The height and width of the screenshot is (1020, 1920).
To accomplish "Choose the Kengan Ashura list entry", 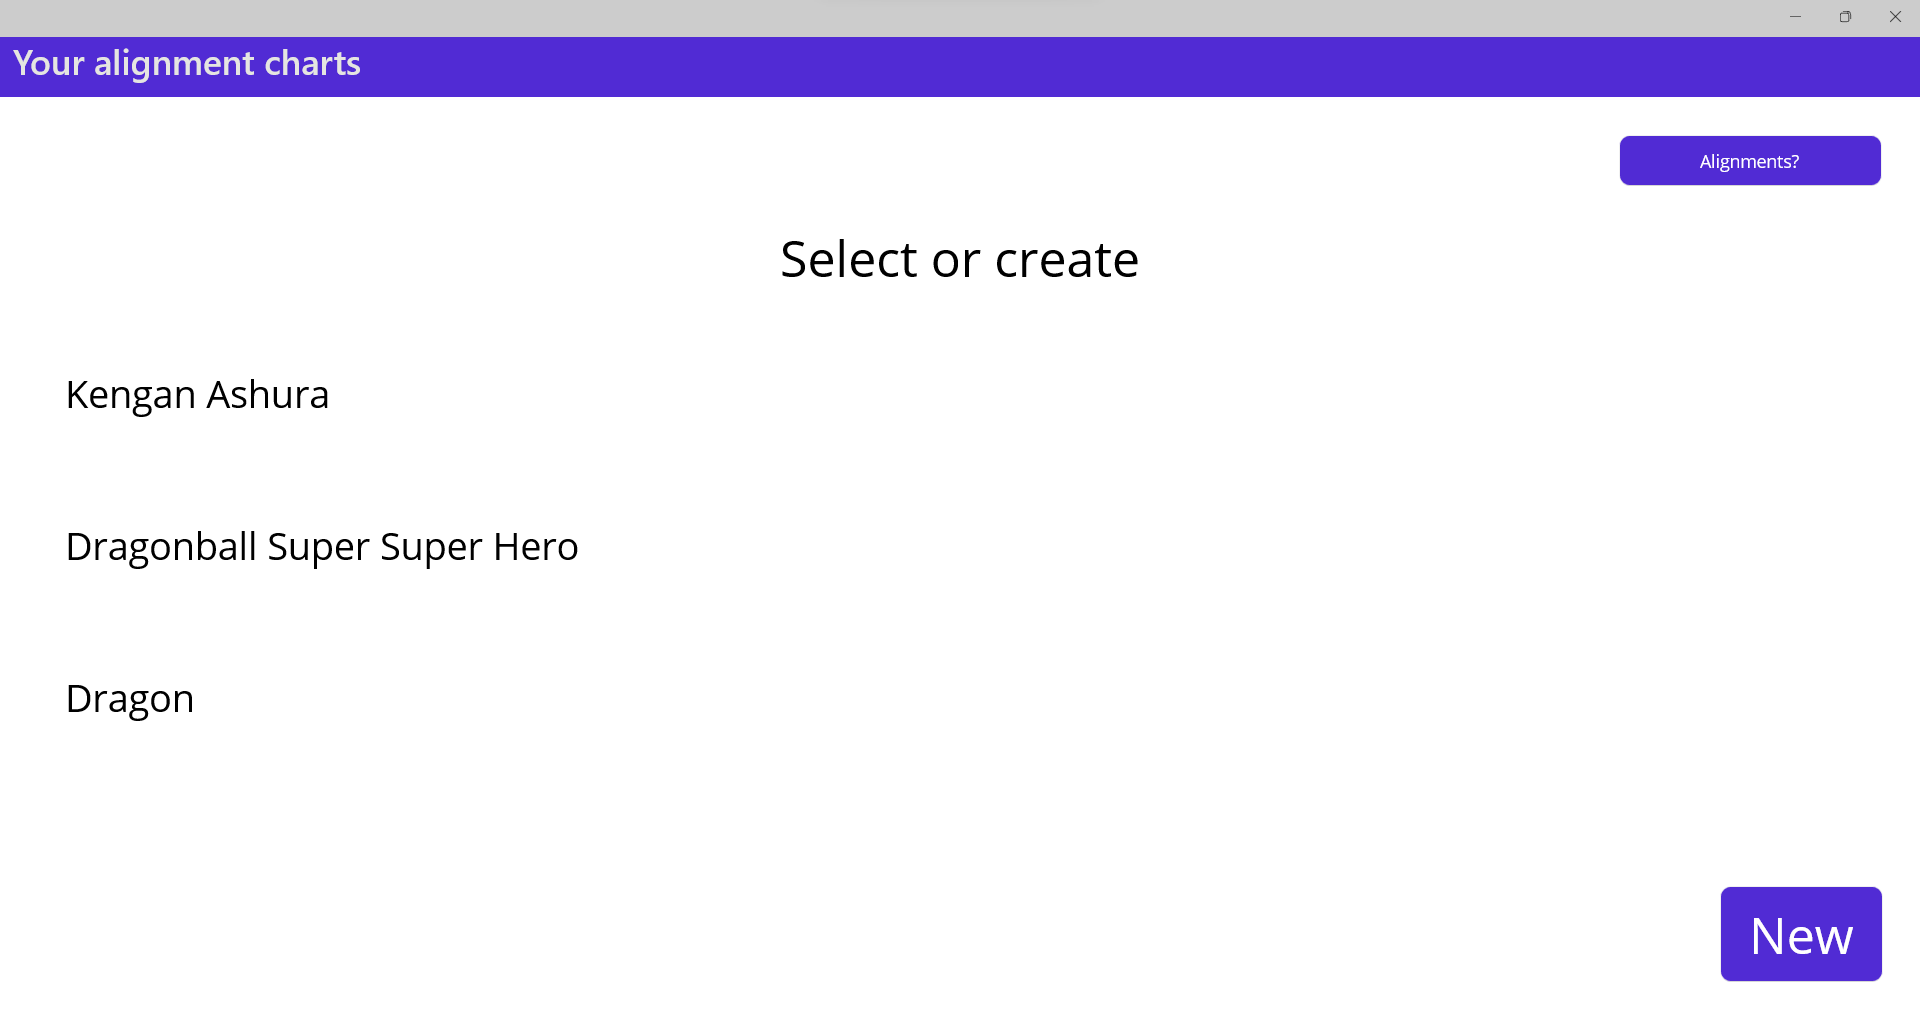I will point(197,395).
